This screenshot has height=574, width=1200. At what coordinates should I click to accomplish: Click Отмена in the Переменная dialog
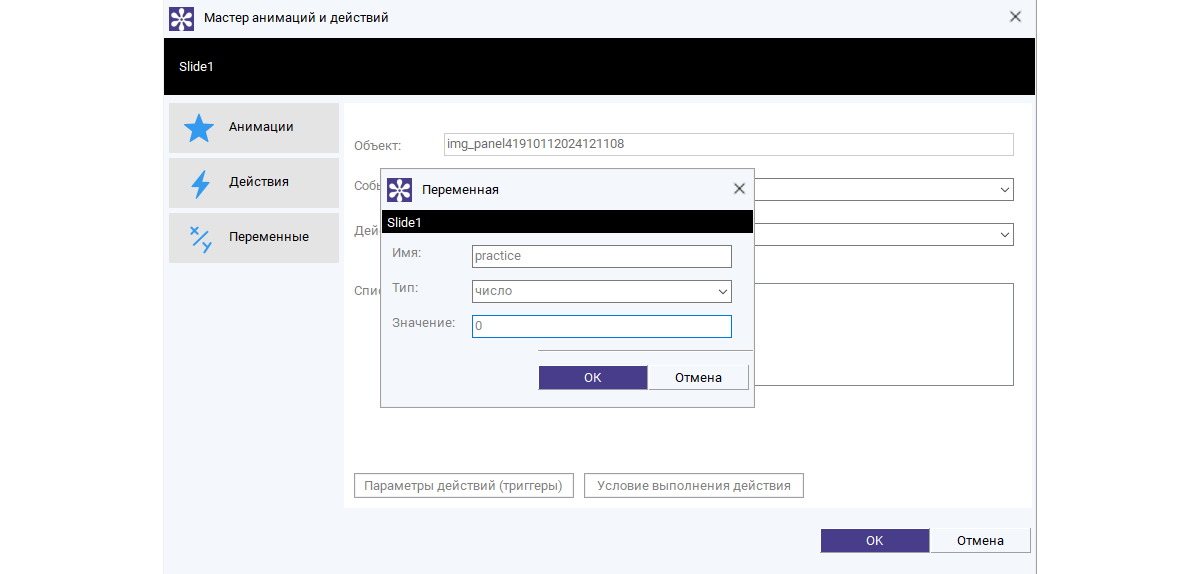pyautogui.click(x=698, y=378)
